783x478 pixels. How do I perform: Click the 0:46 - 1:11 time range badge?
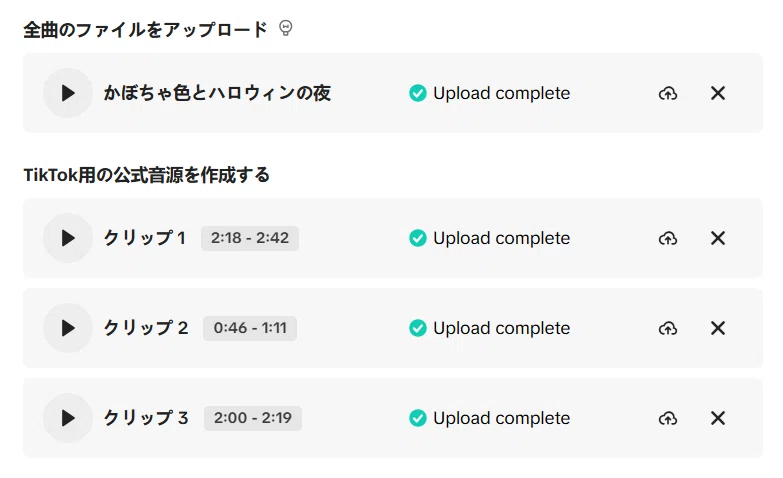(250, 328)
